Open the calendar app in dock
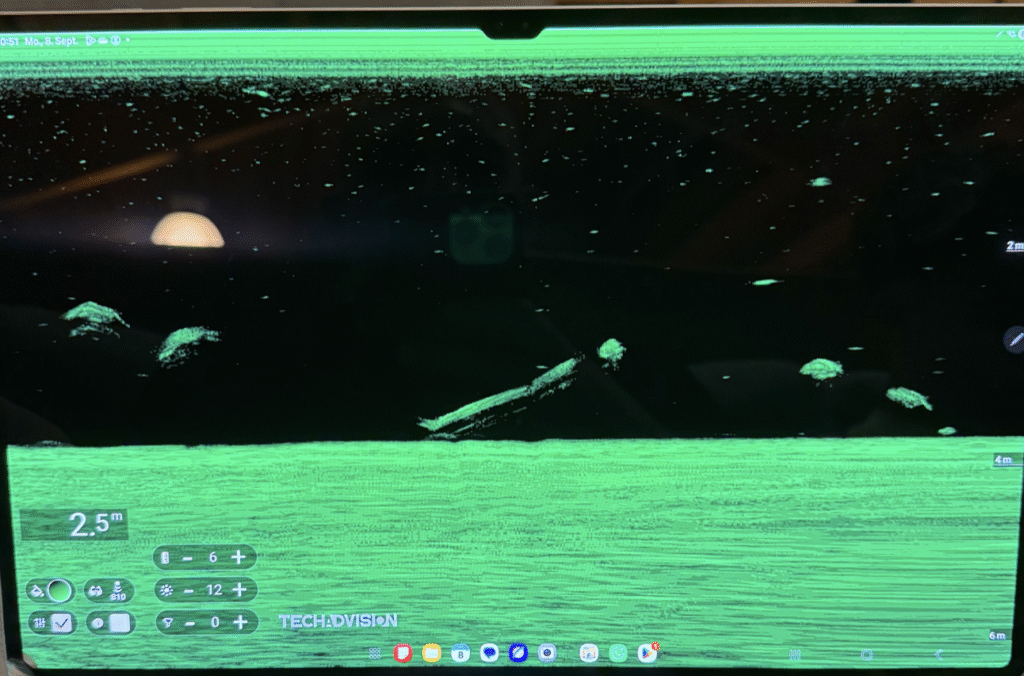The height and width of the screenshot is (676, 1024). click(x=460, y=652)
